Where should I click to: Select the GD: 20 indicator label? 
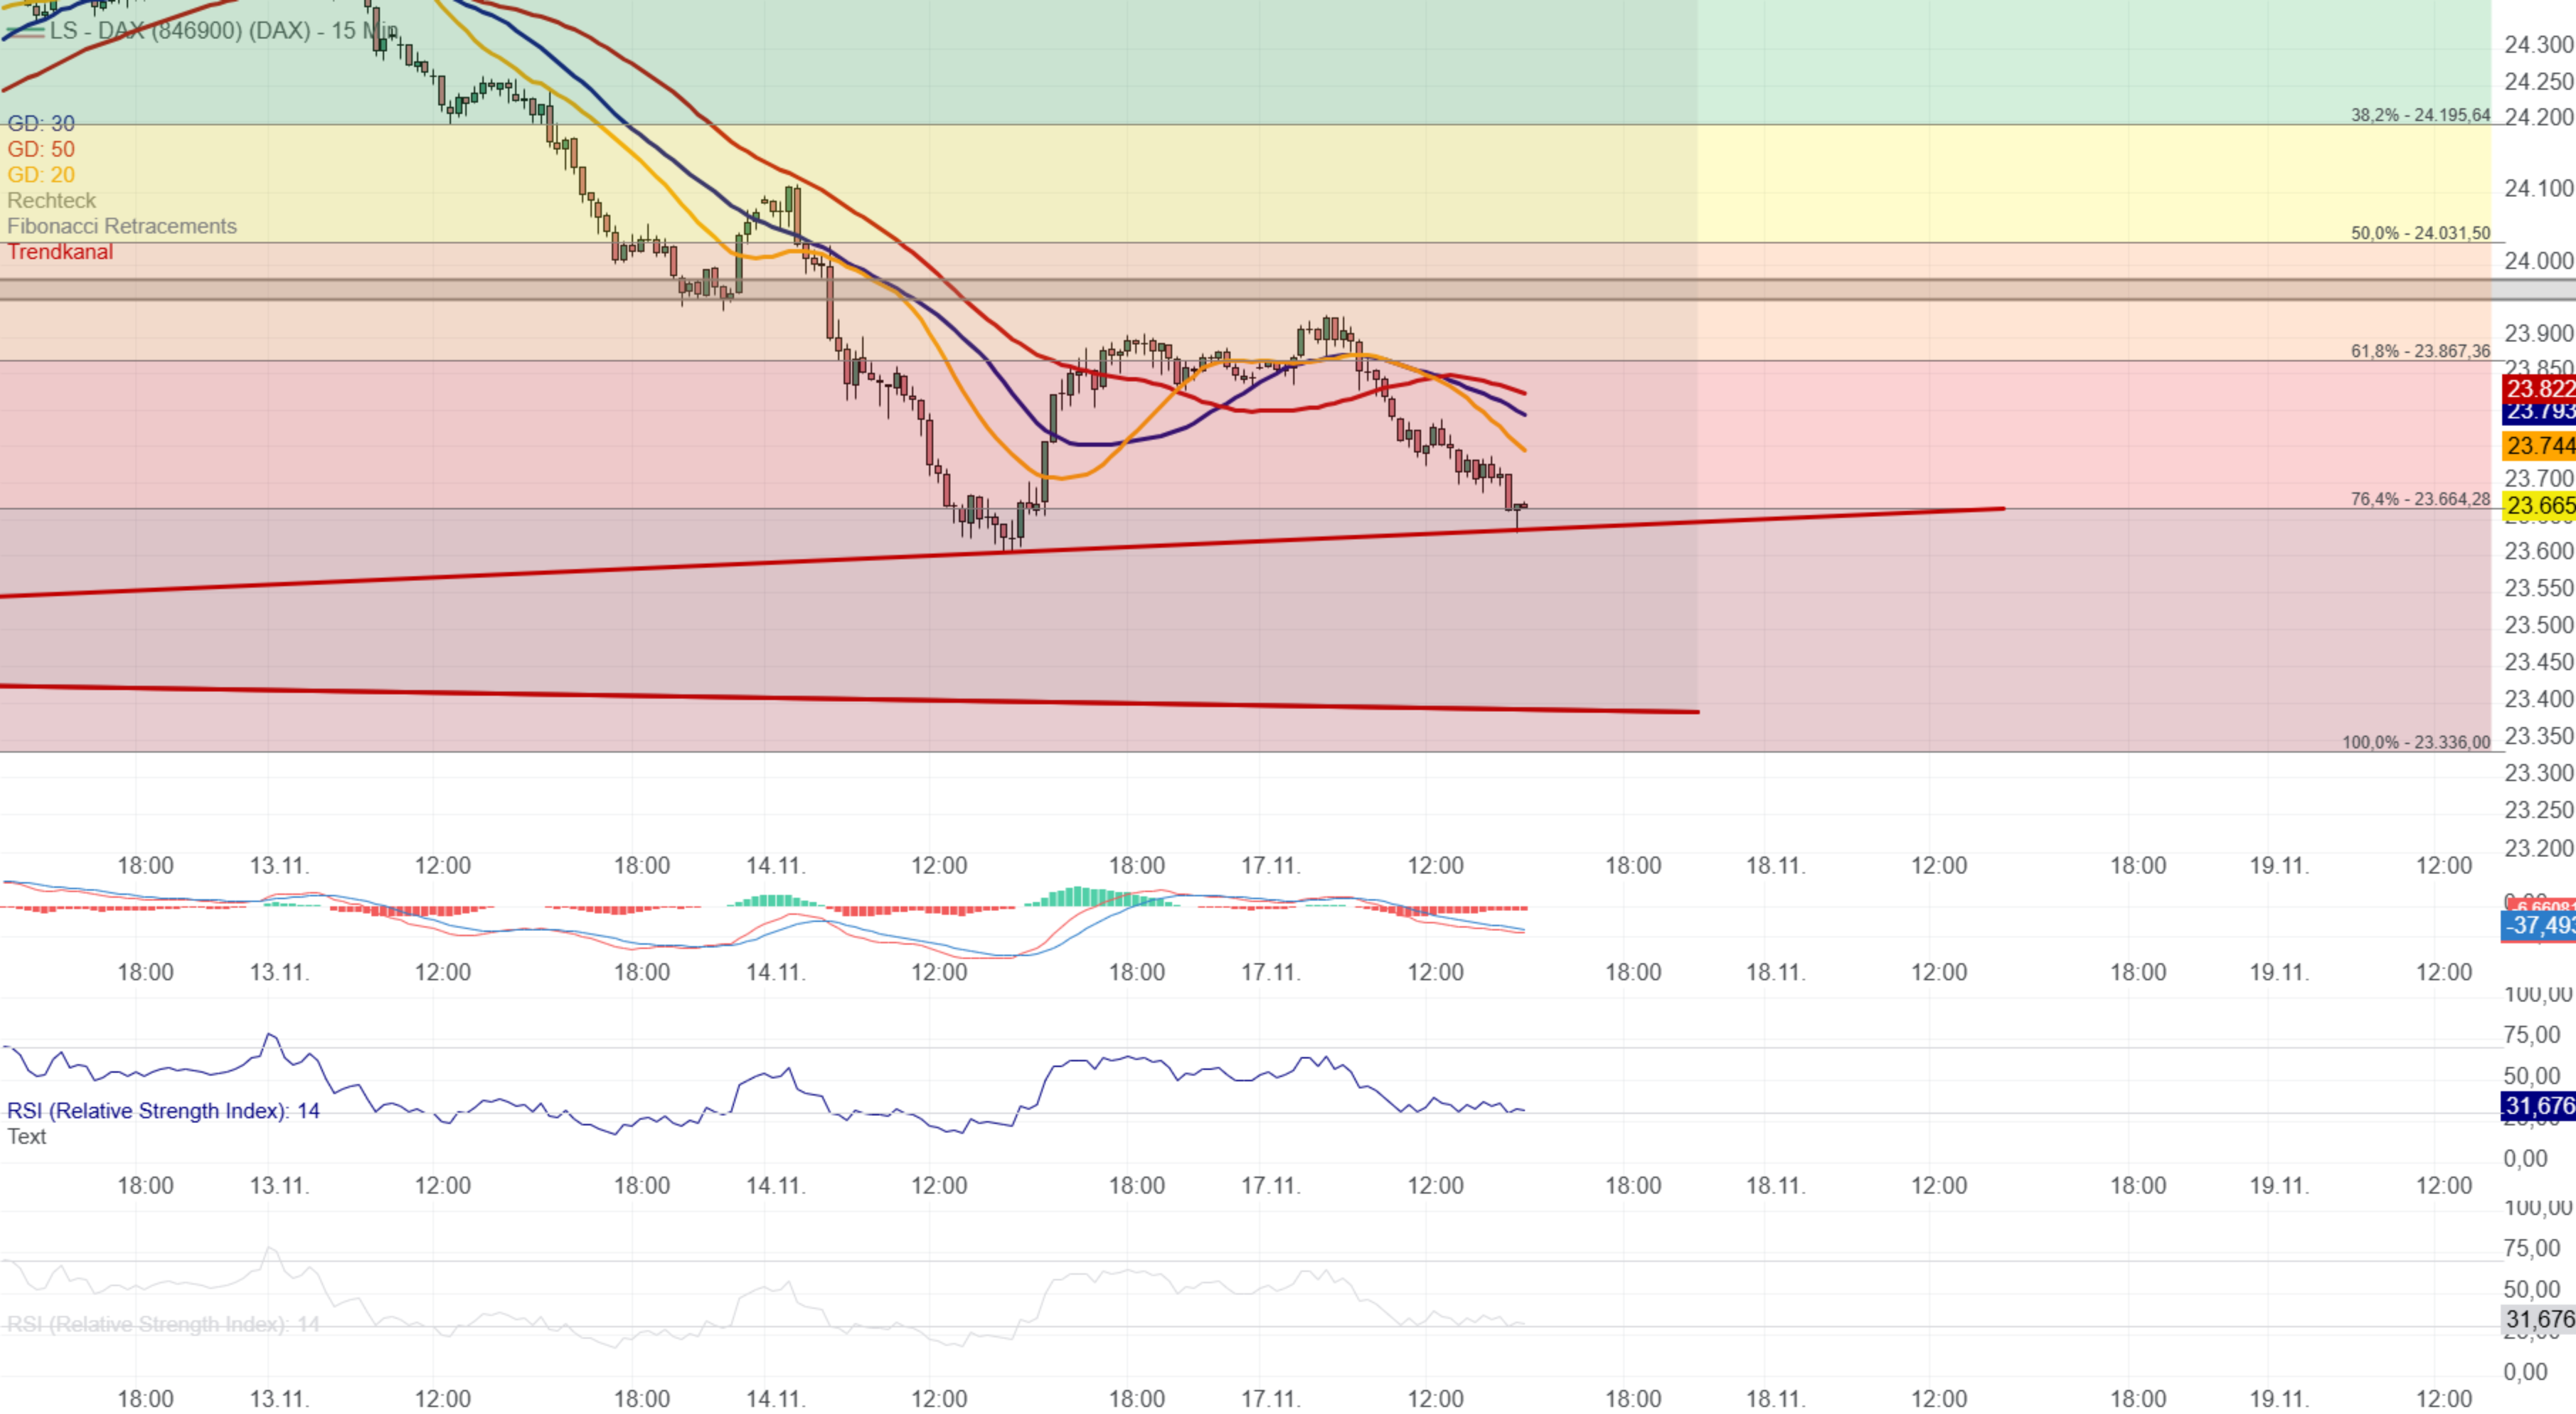pyautogui.click(x=41, y=175)
